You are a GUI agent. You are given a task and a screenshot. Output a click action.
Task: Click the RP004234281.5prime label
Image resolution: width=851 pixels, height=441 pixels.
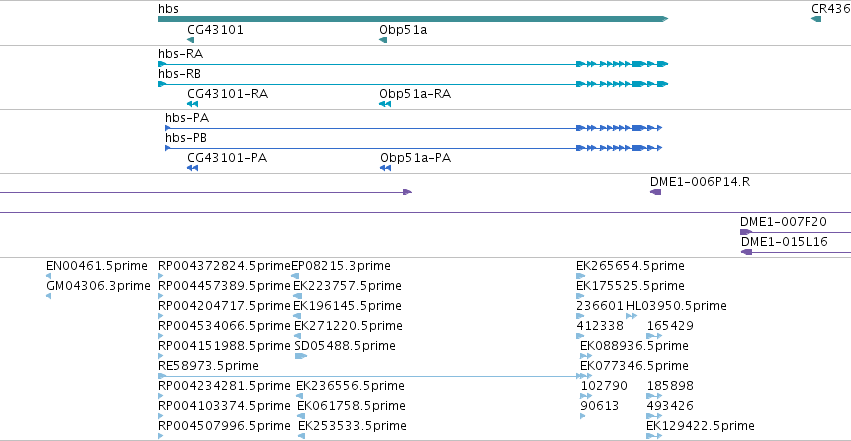[x=224, y=386]
